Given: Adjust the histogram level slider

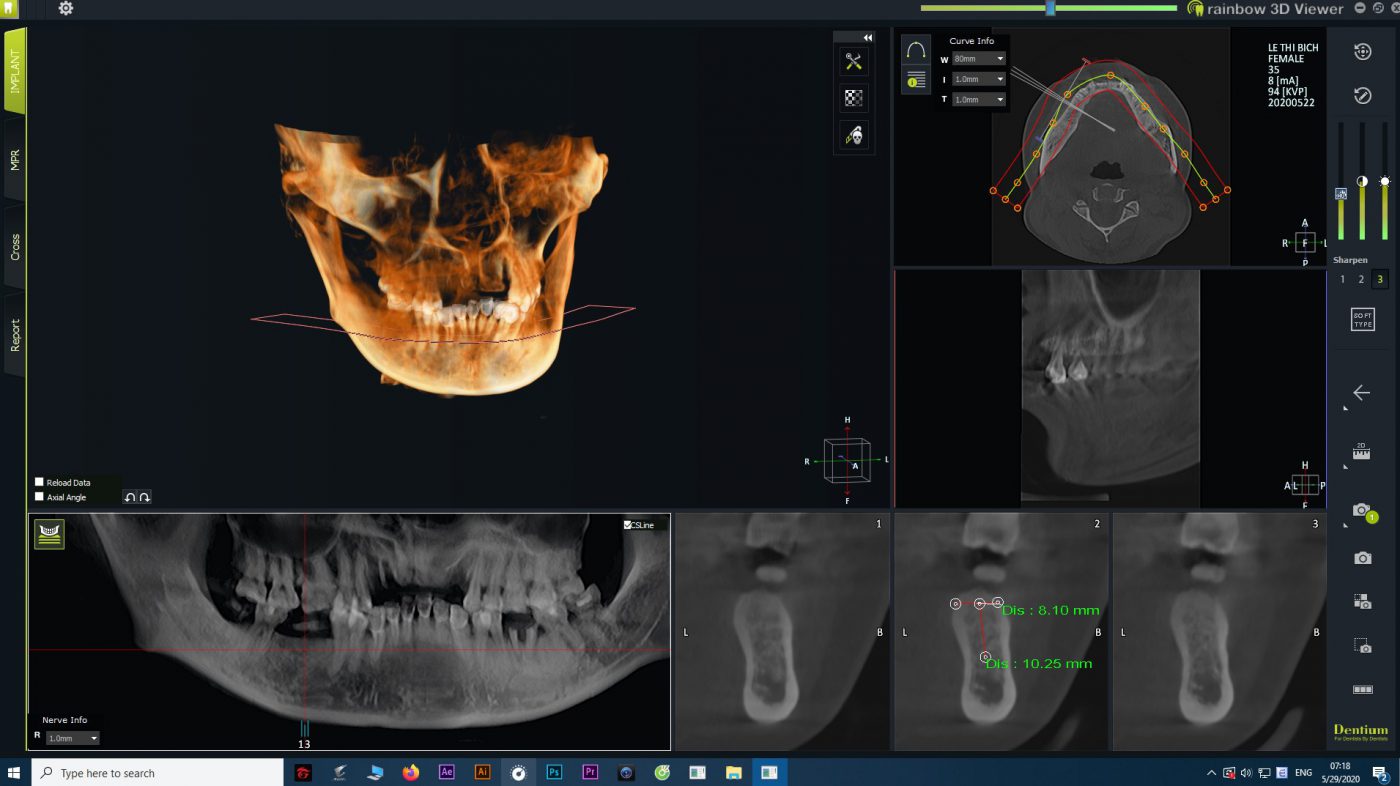Looking at the screenshot, I should click(1341, 194).
